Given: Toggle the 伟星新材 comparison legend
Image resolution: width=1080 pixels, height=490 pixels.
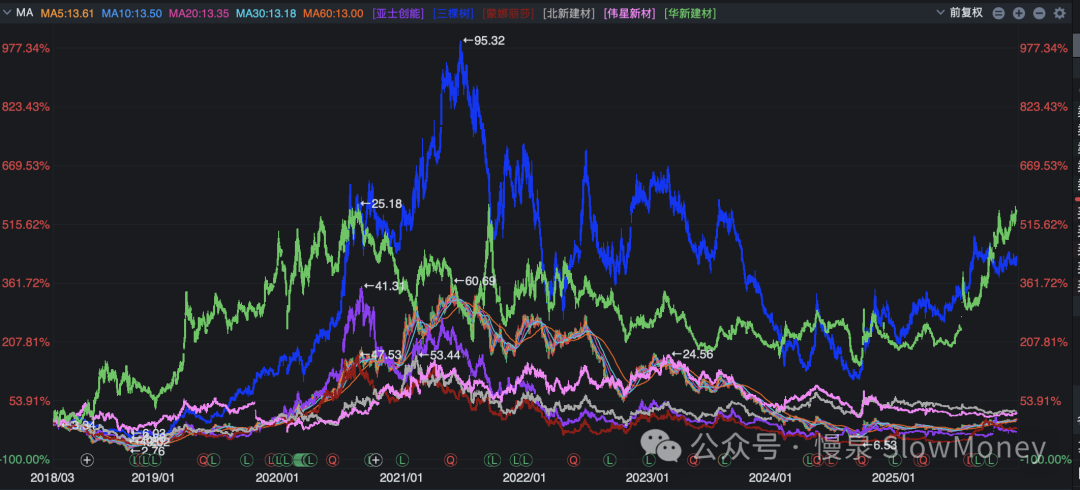Looking at the screenshot, I should coord(629,13).
